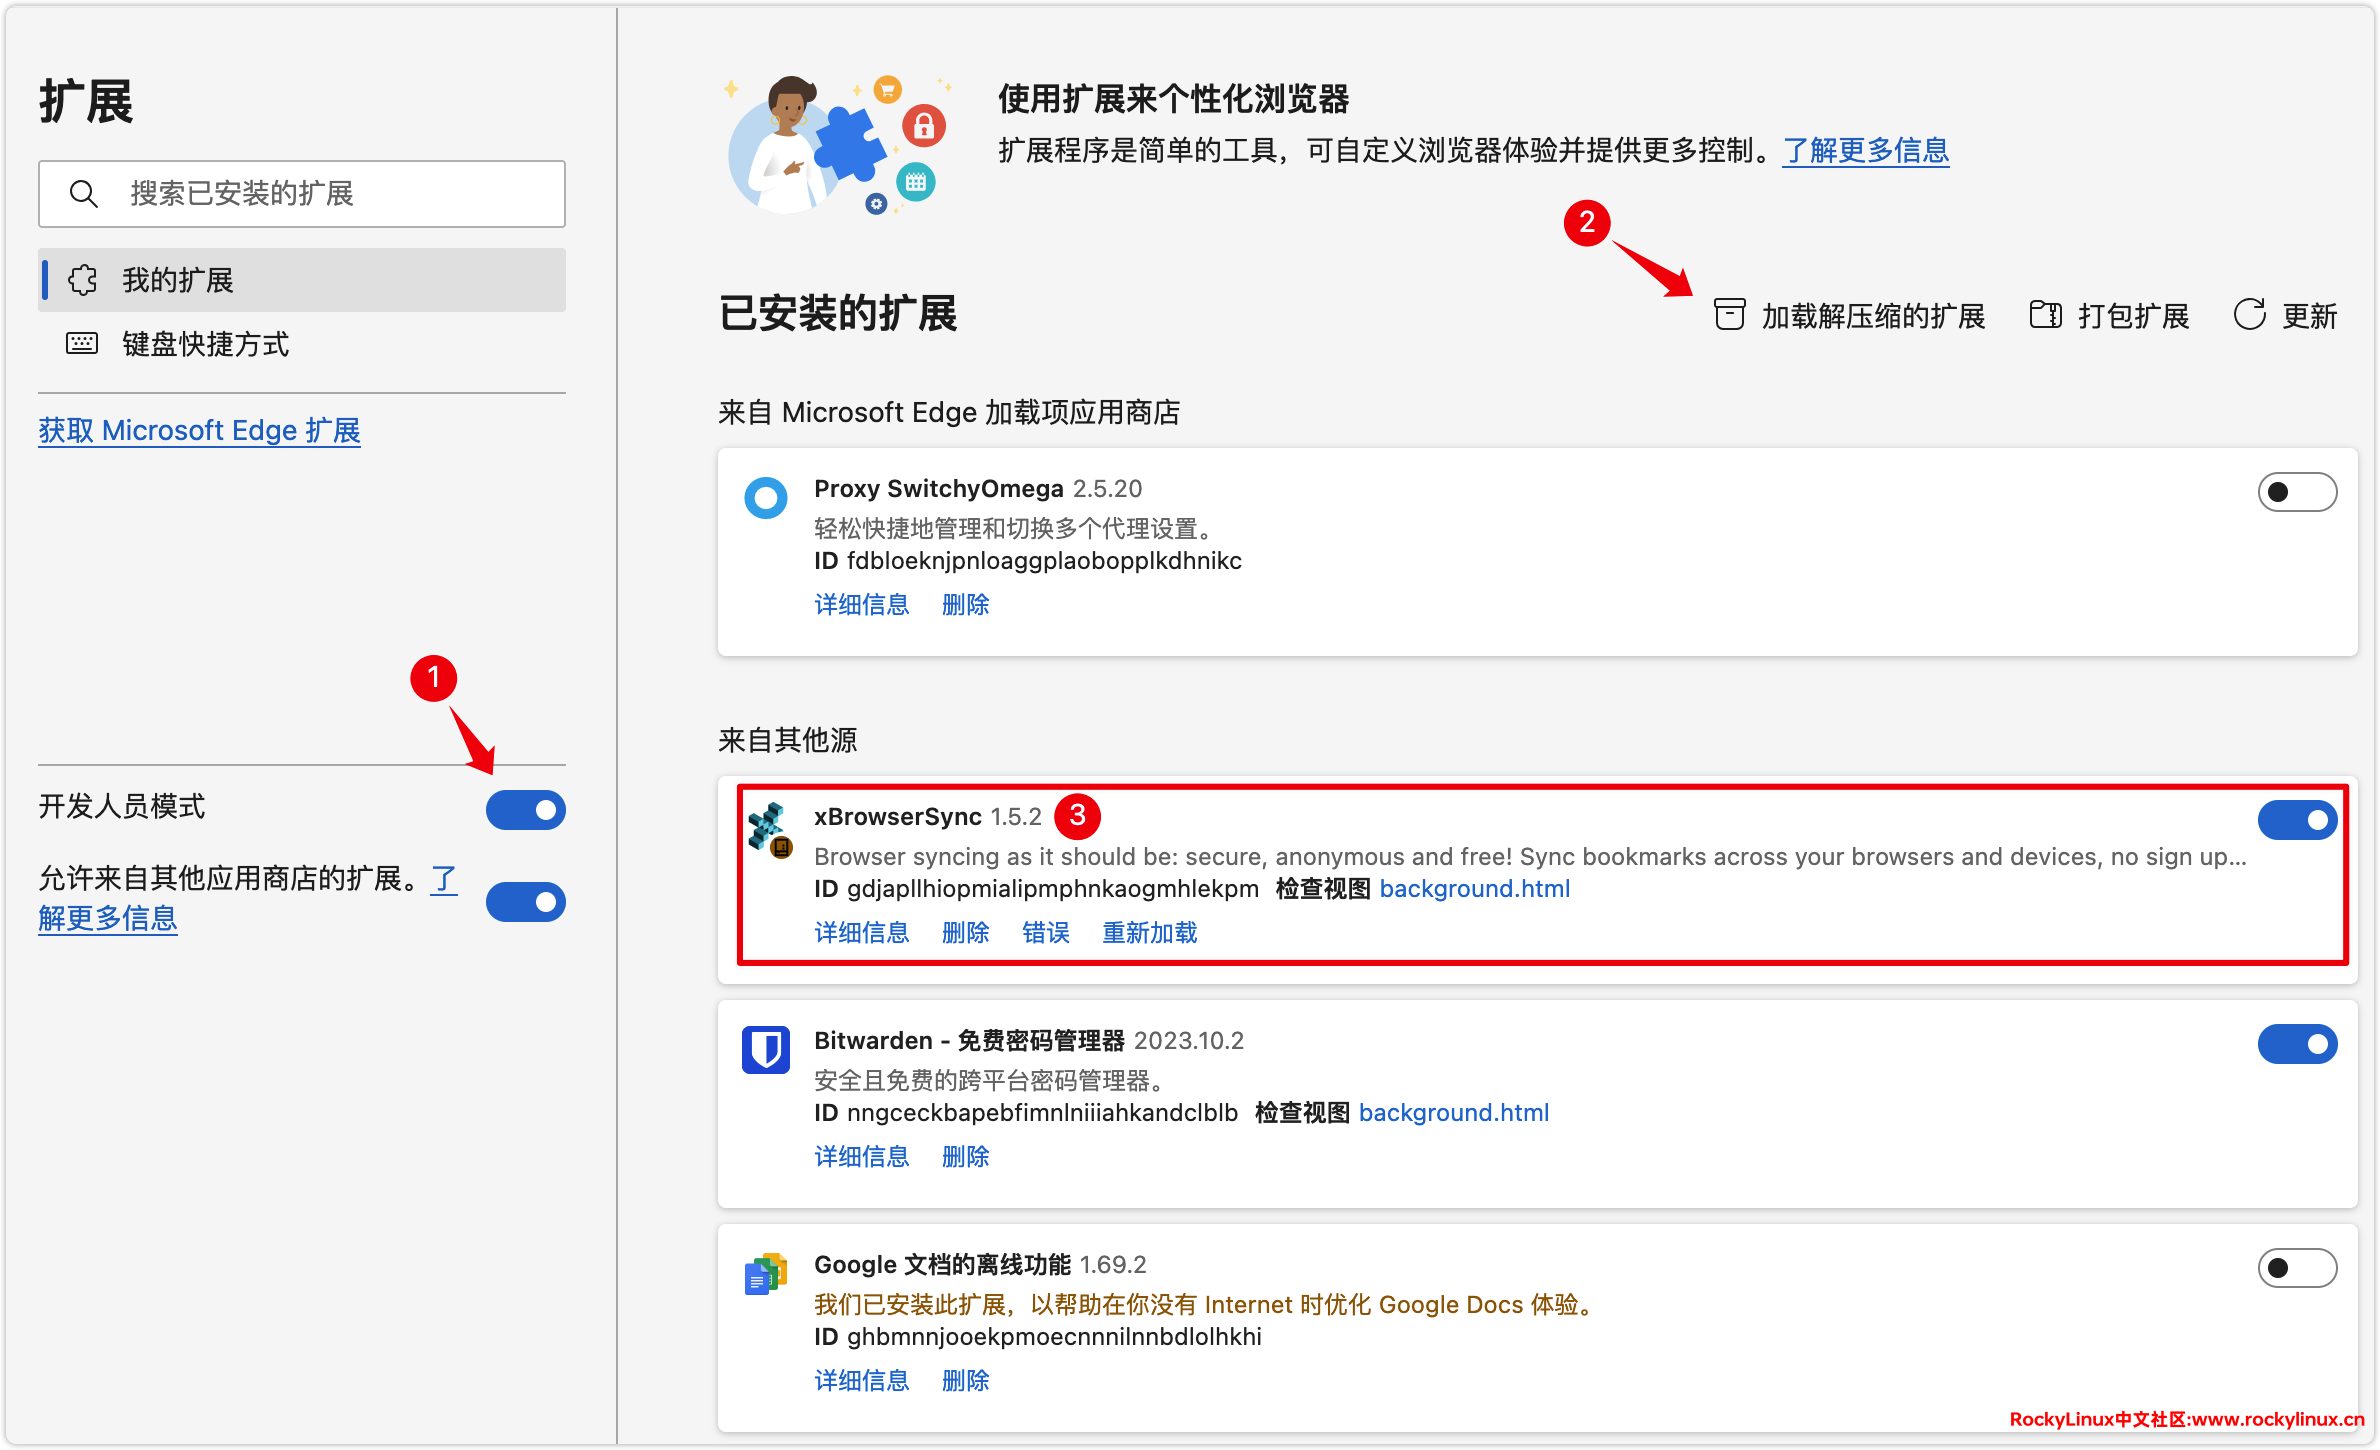2380x1450 pixels.
Task: Enable the Proxy SwitchyOmega extension toggle
Action: pyautogui.click(x=2296, y=492)
